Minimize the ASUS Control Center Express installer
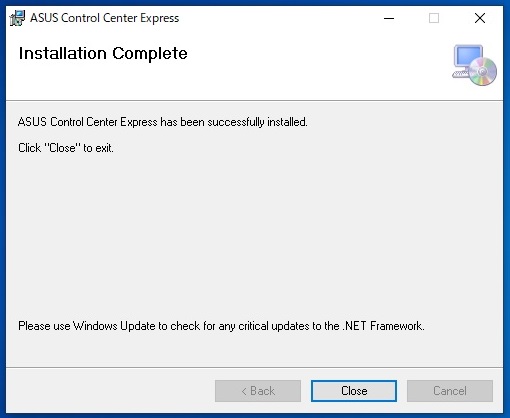The height and width of the screenshot is (418, 510). [389, 18]
